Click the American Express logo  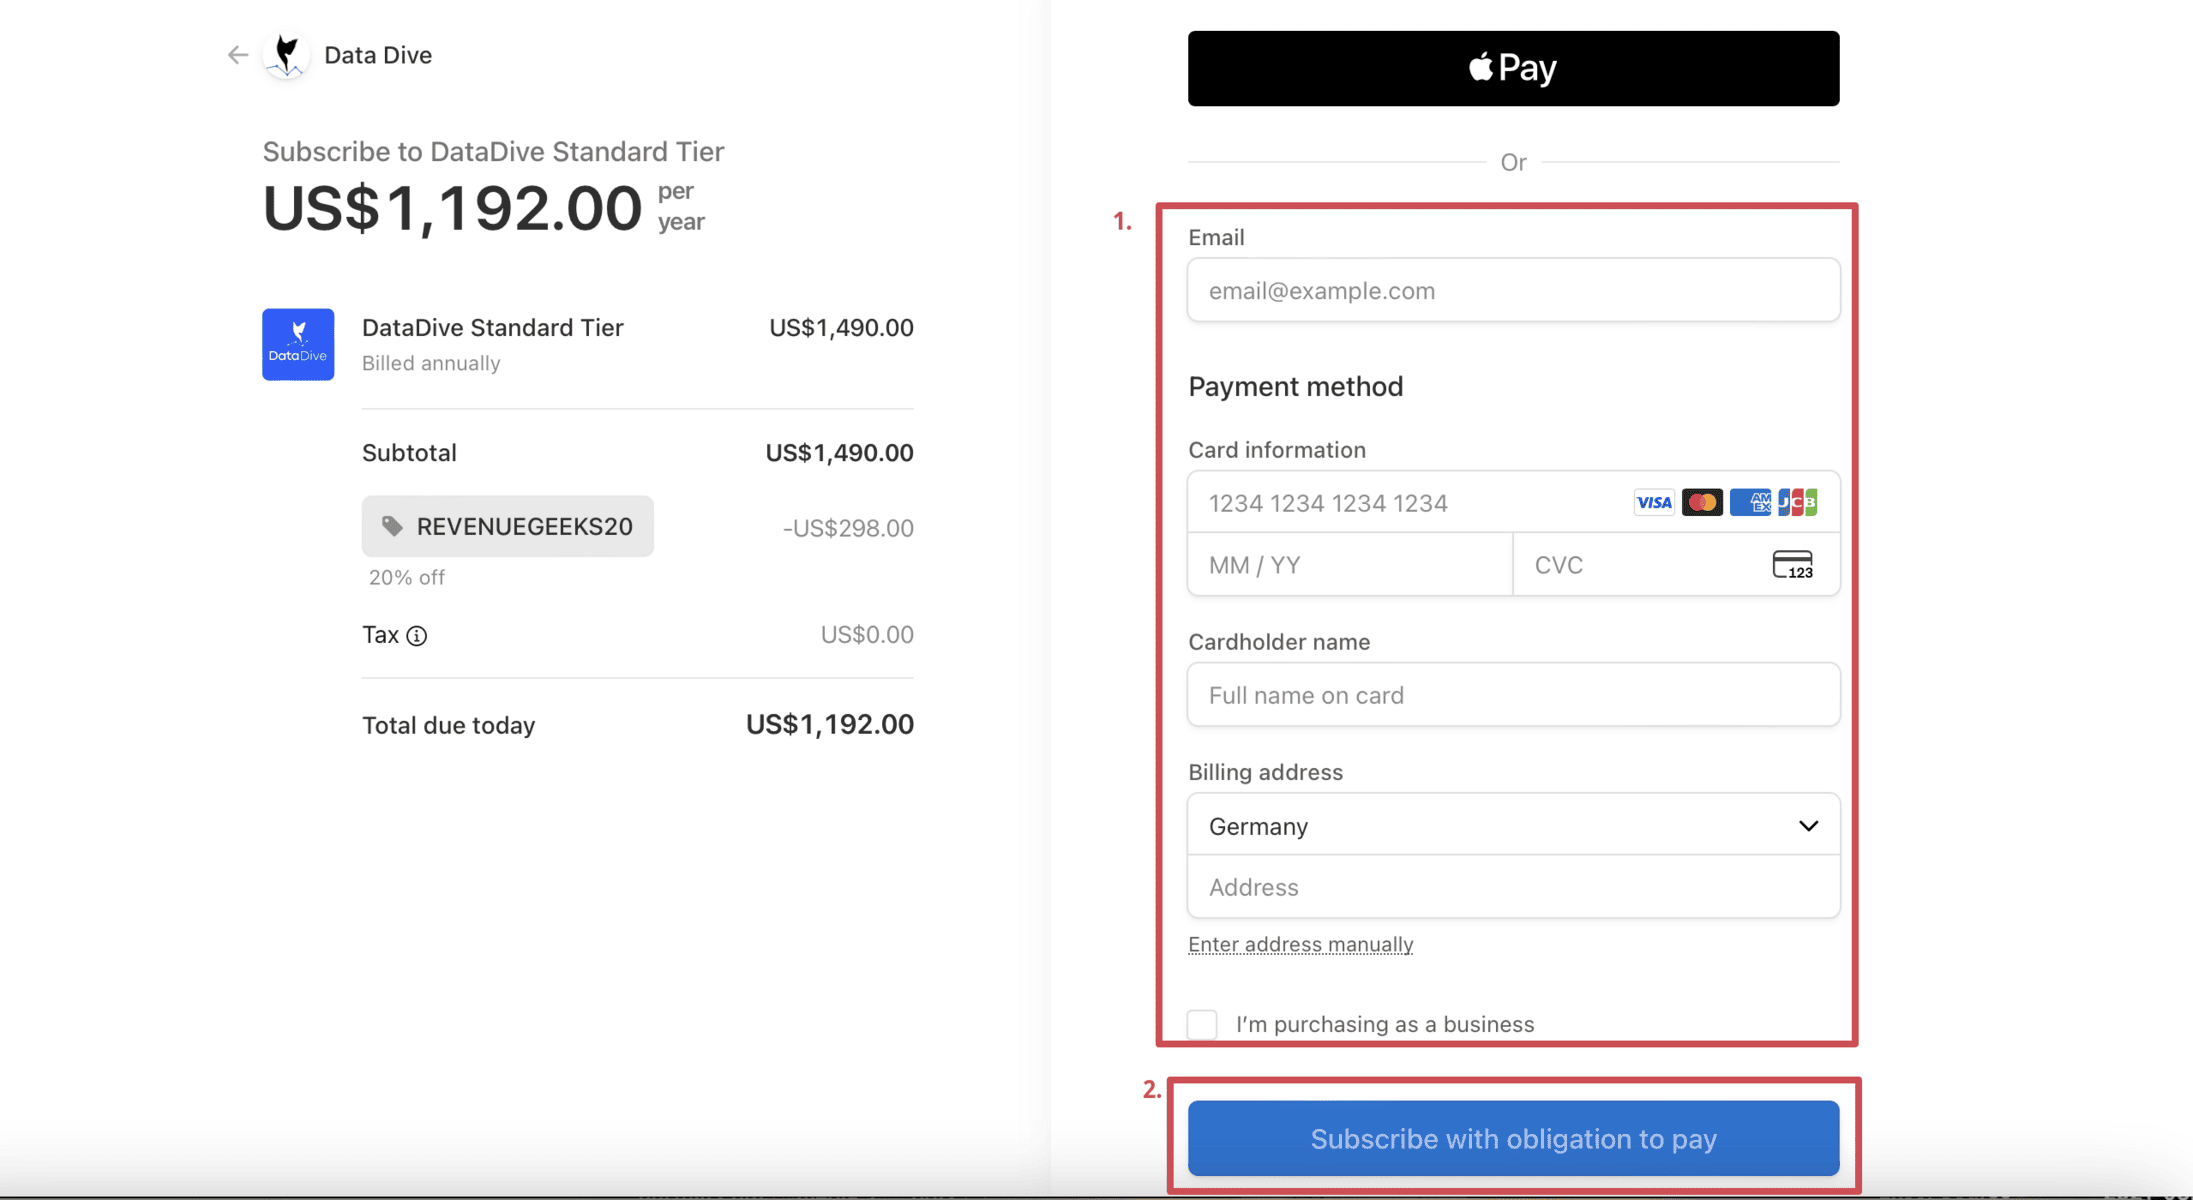click(1750, 502)
